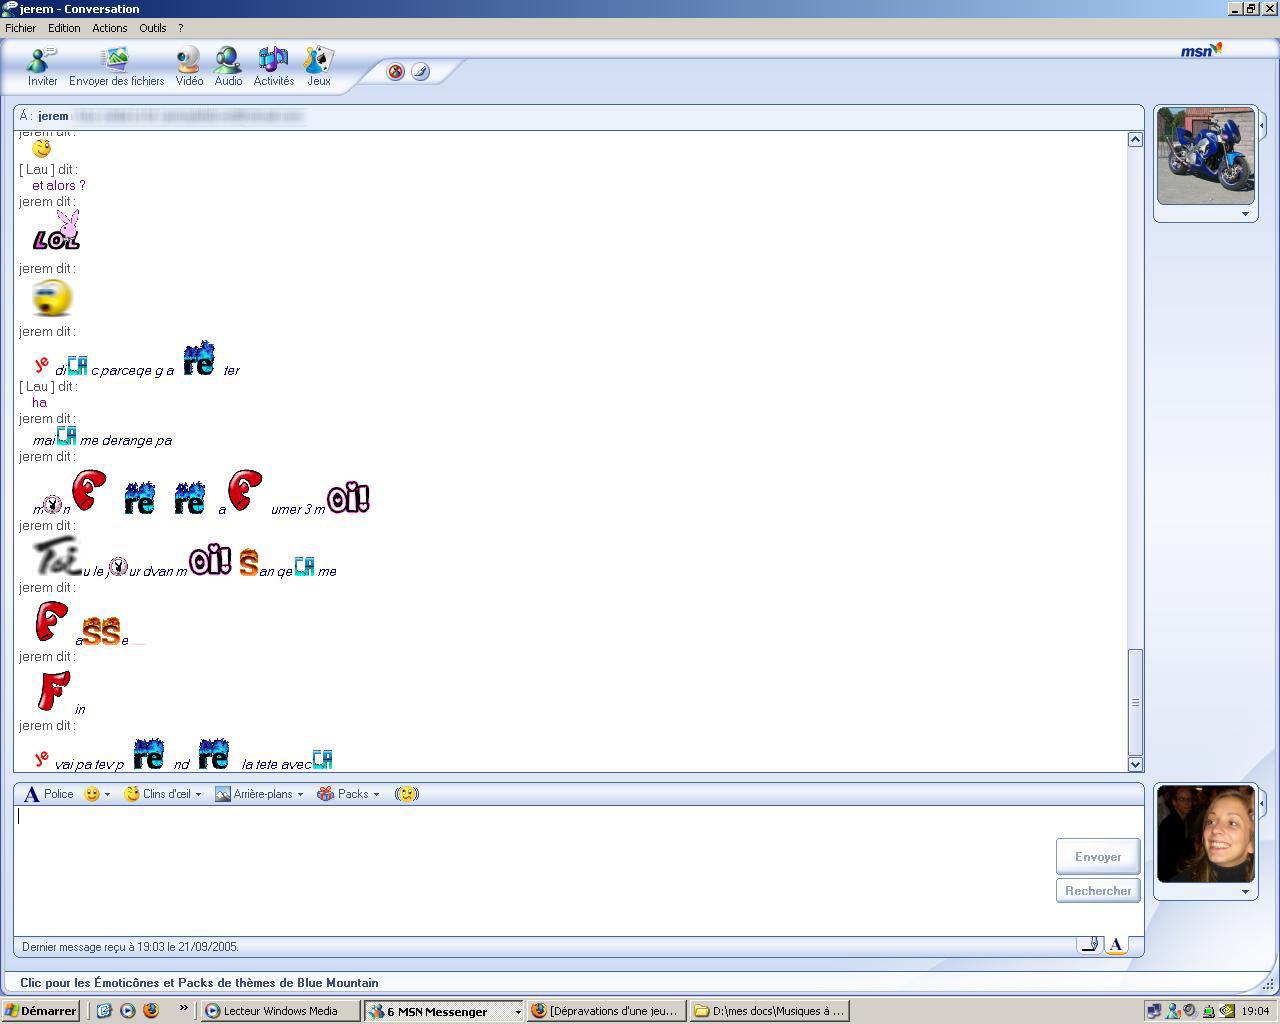Click the Inviter contact icon
This screenshot has width=1280, height=1024.
tap(42, 67)
